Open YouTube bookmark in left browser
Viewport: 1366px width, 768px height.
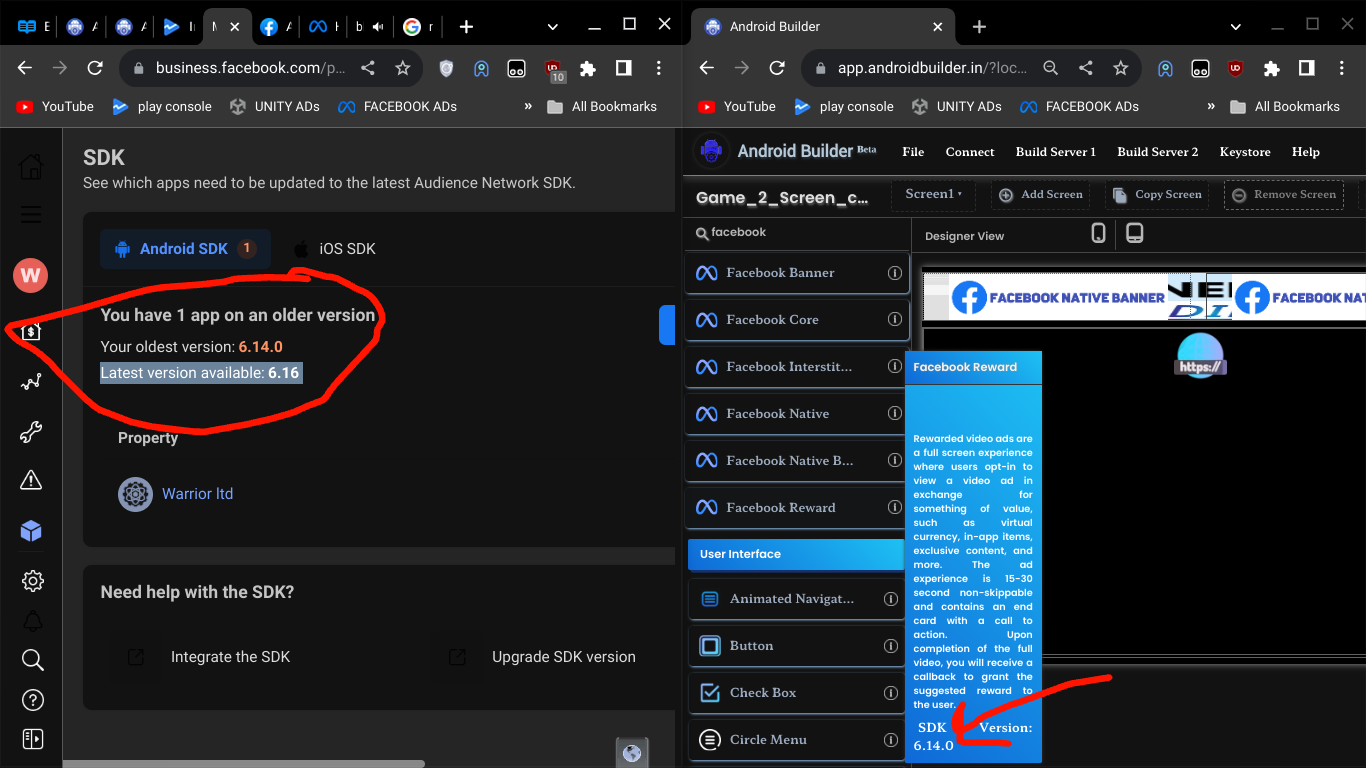[55, 106]
